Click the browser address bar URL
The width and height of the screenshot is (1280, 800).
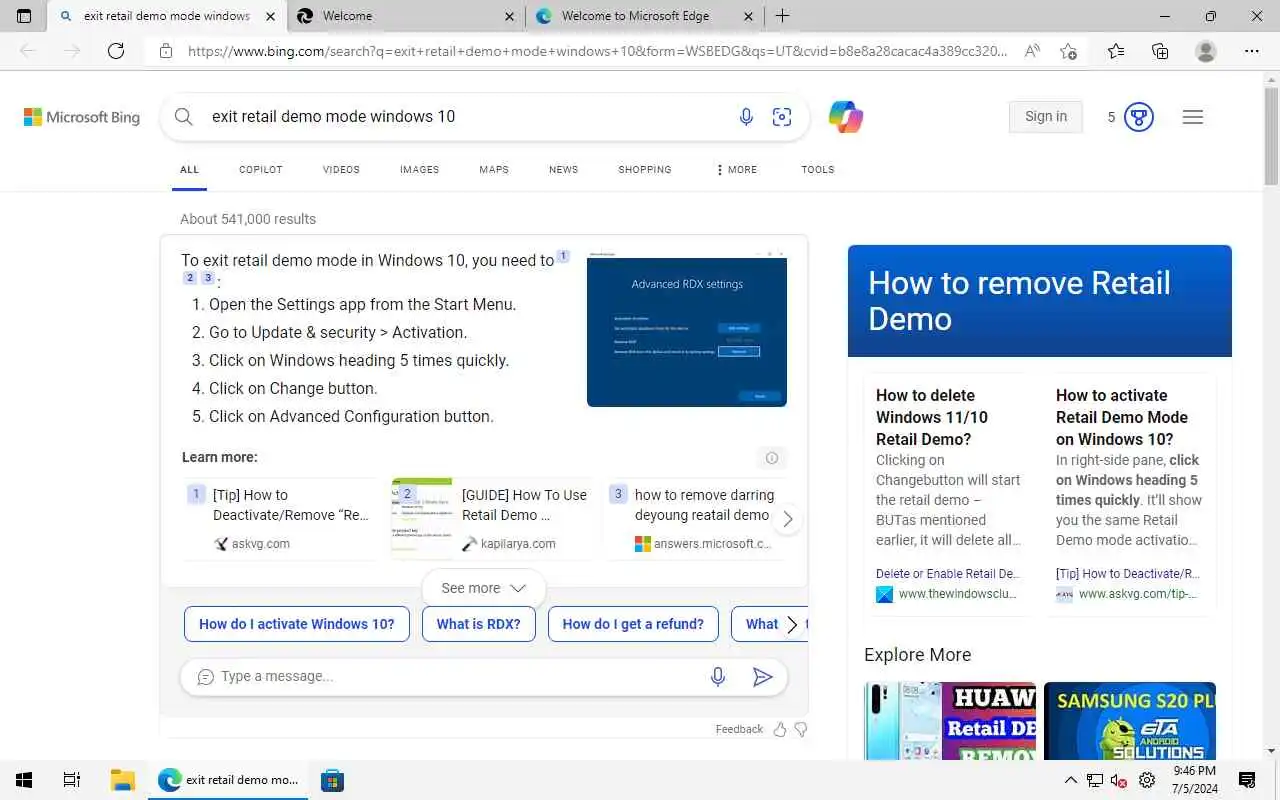tap(597, 51)
